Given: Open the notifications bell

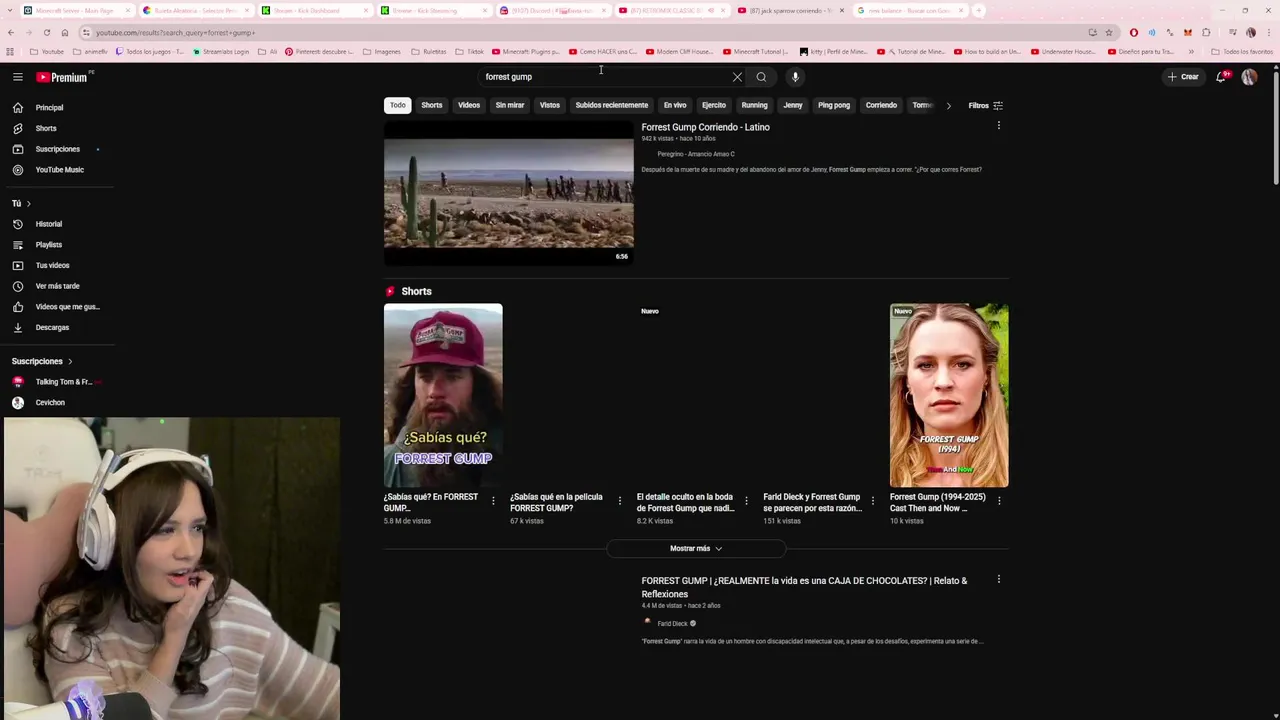Looking at the screenshot, I should point(1221,77).
